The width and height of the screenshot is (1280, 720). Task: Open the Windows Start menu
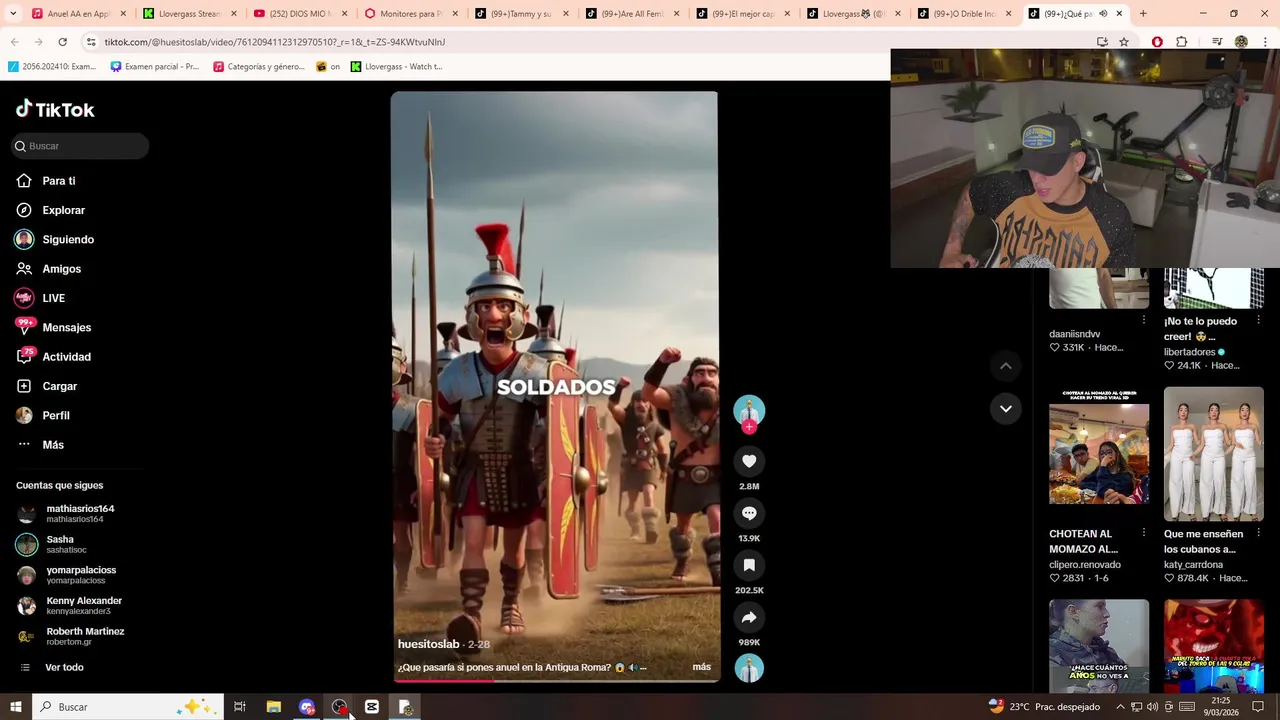15,707
